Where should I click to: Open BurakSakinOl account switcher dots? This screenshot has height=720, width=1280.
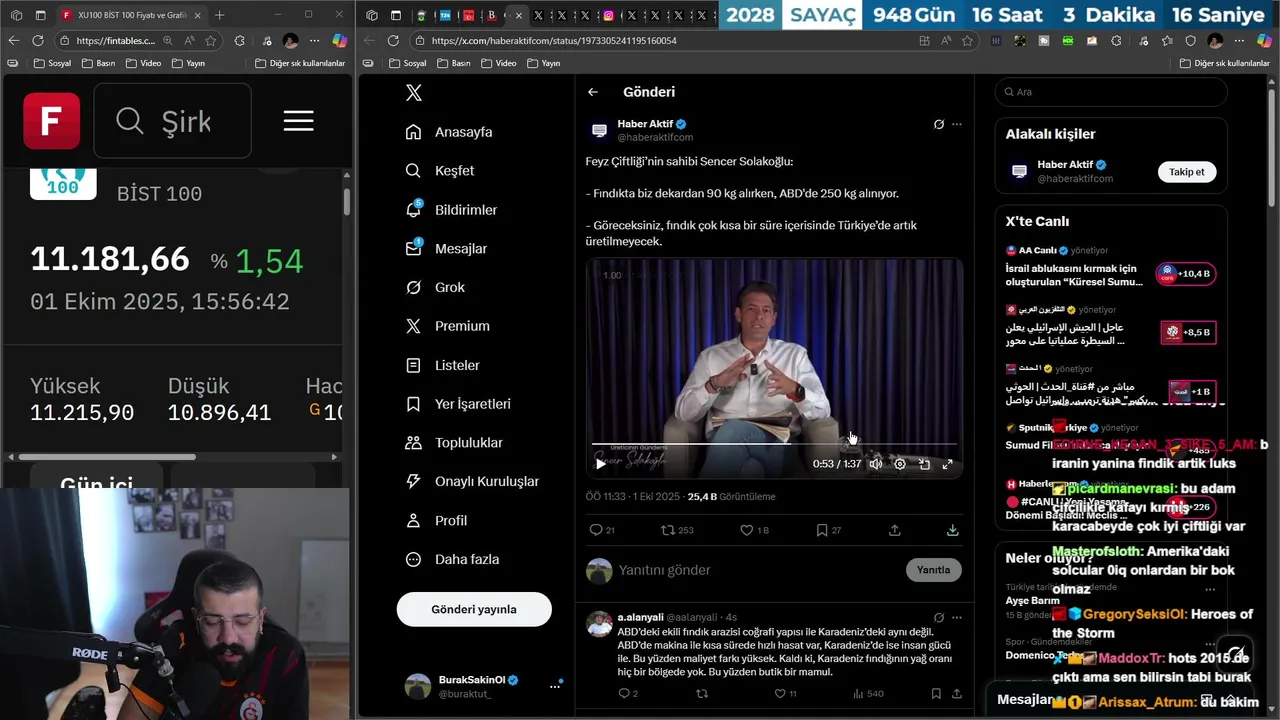point(554,686)
